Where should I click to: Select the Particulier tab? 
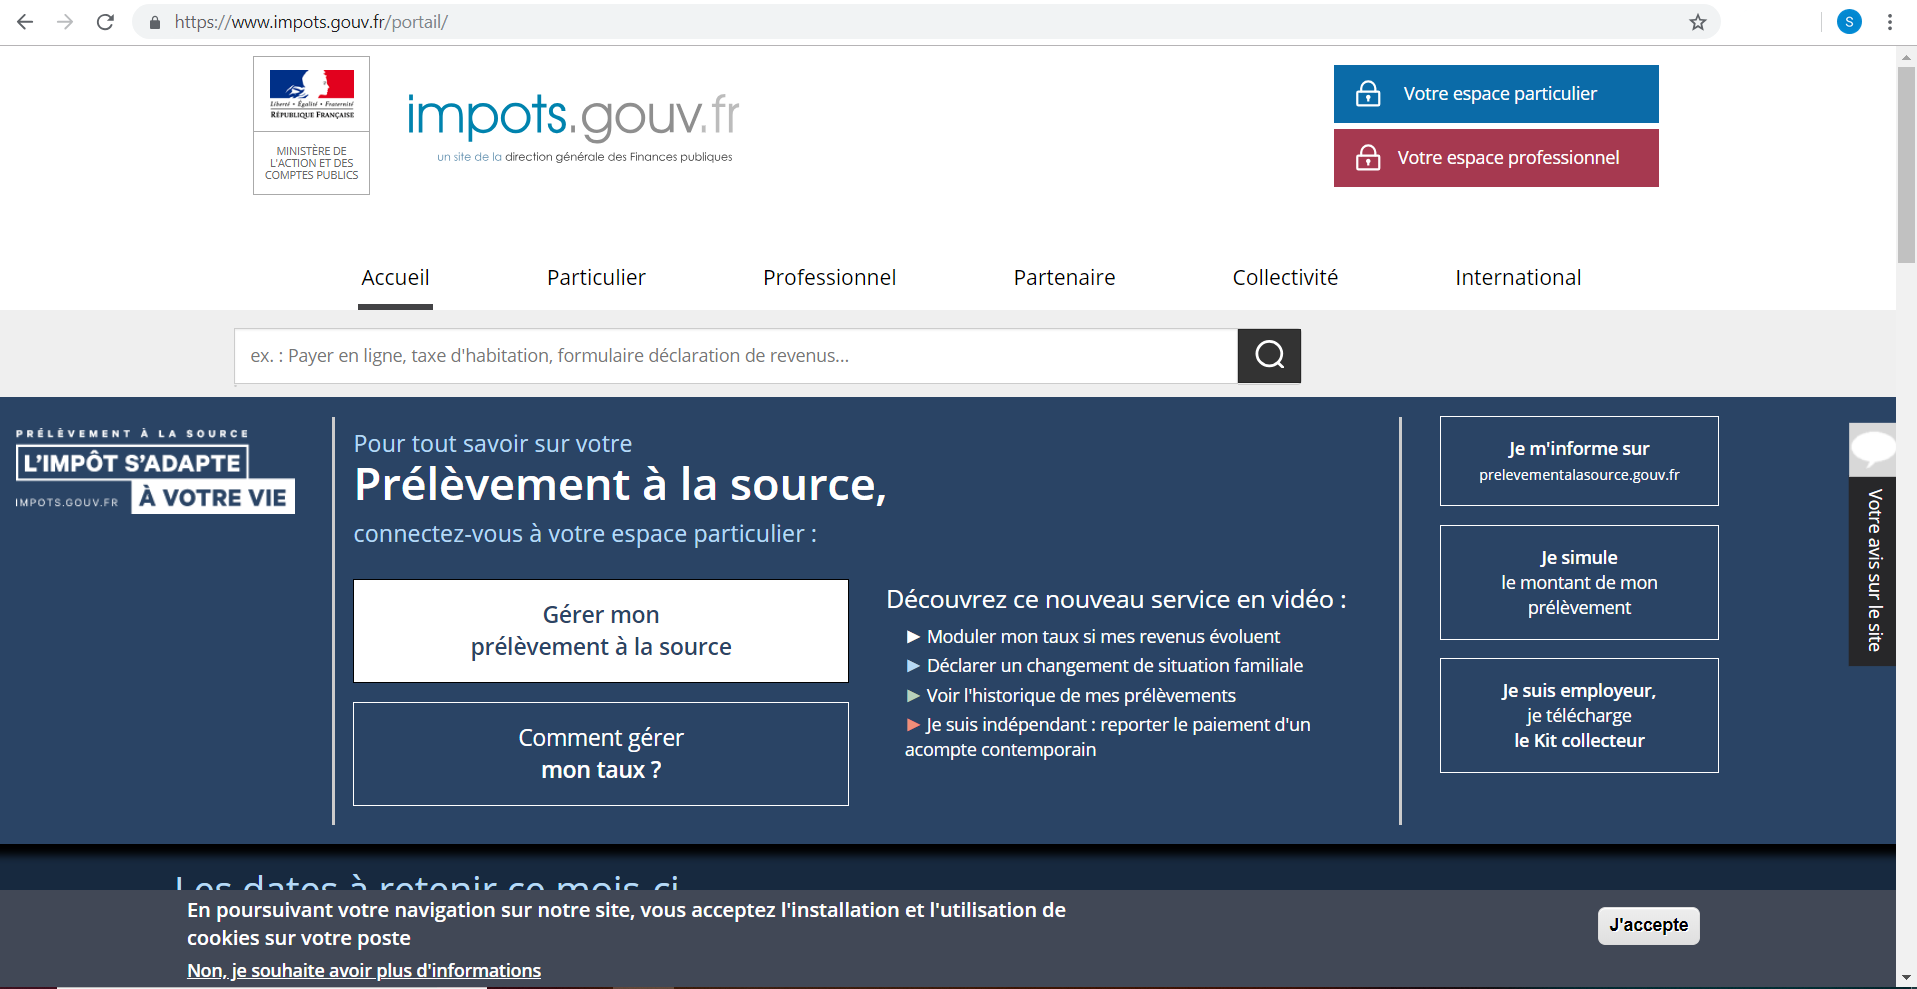(596, 278)
